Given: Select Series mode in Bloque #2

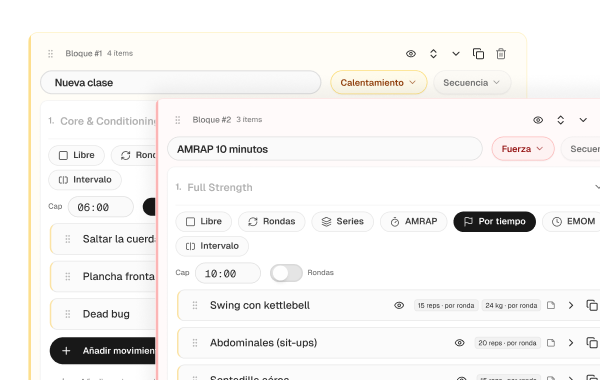Looking at the screenshot, I should pyautogui.click(x=342, y=222).
